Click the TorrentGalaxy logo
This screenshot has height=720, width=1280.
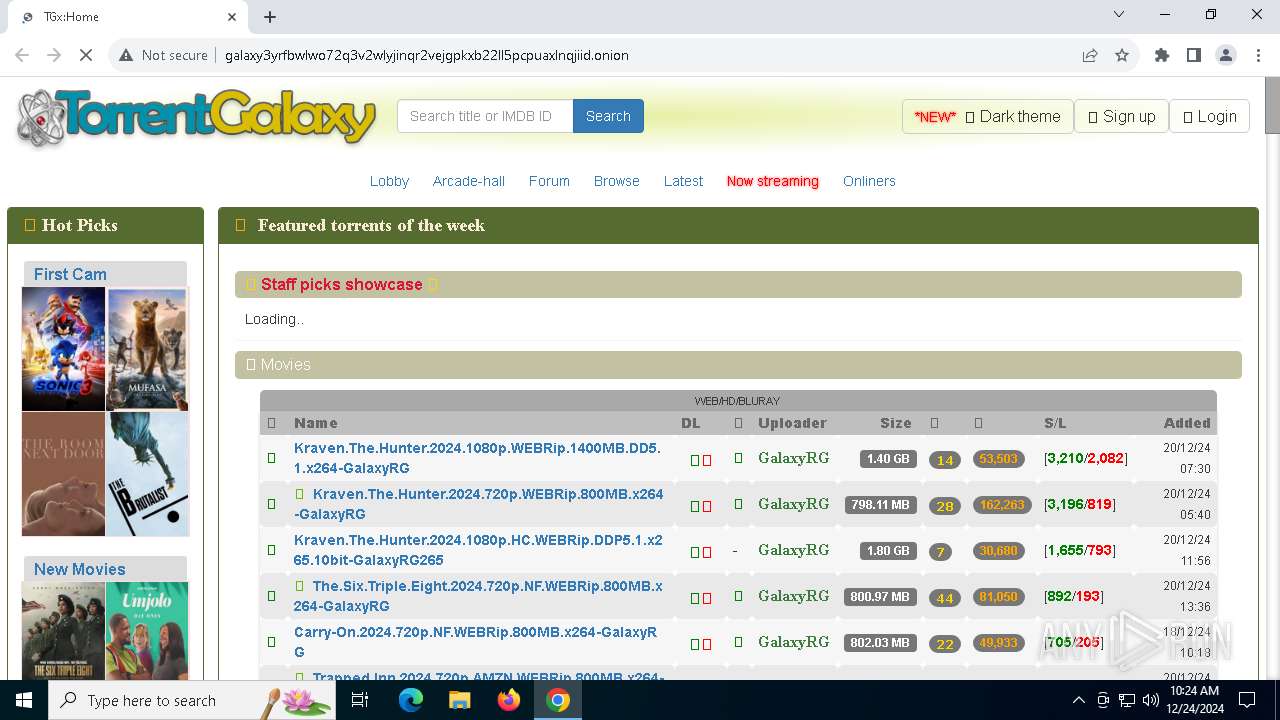click(x=197, y=117)
